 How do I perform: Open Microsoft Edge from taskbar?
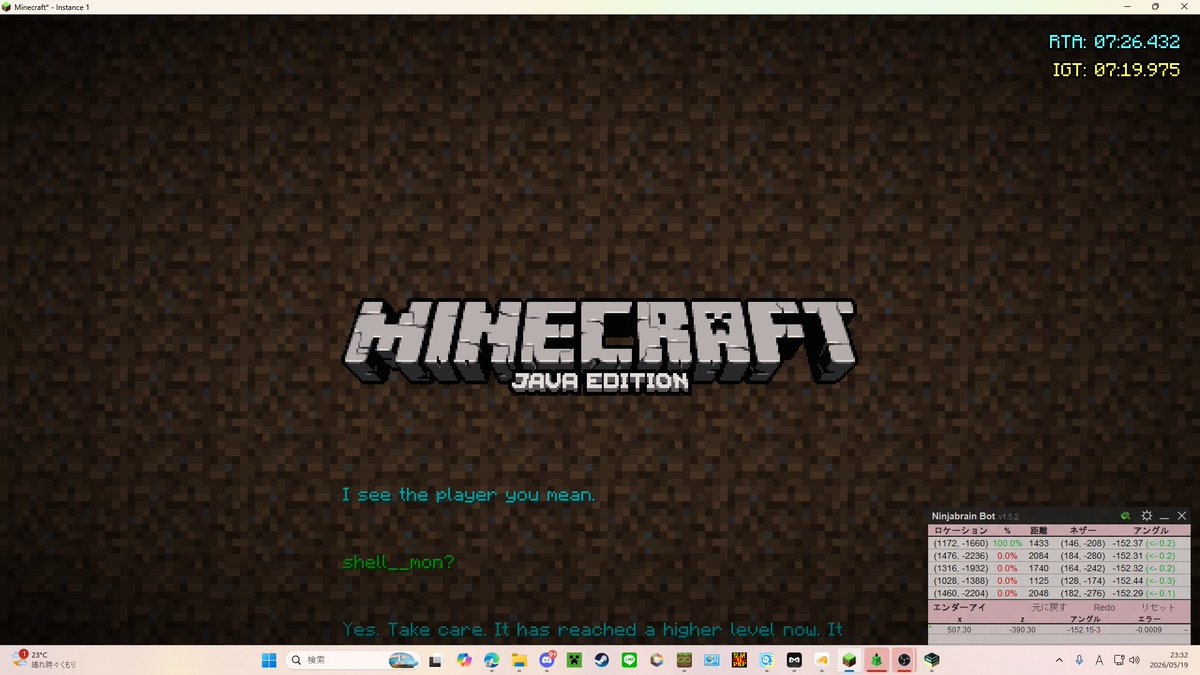(x=491, y=660)
